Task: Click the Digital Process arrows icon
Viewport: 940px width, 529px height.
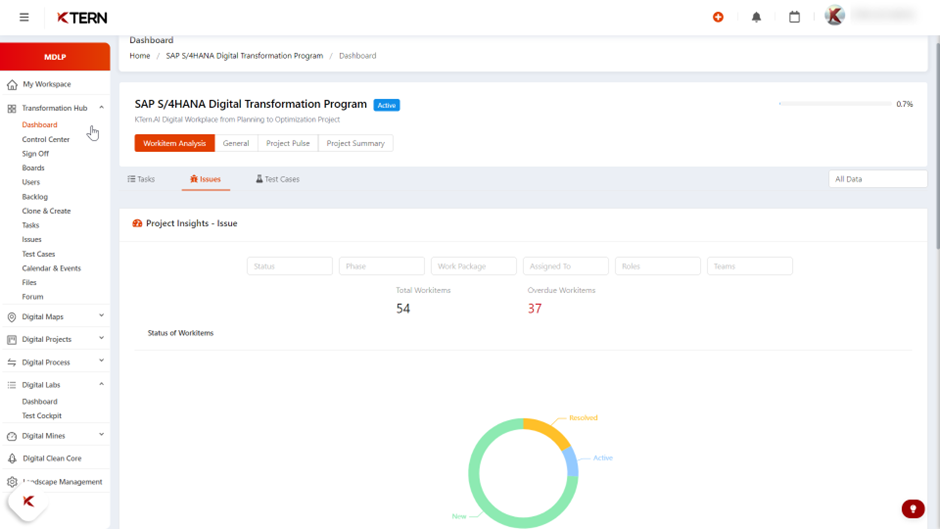Action: tap(11, 362)
